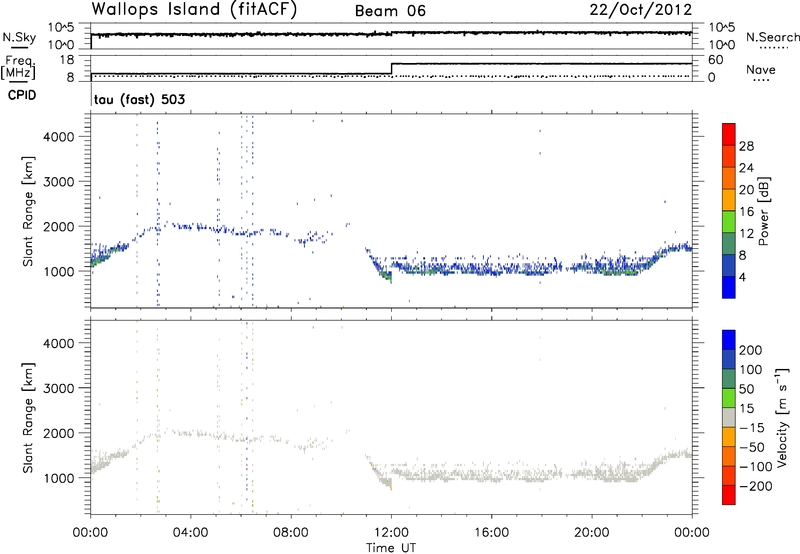Pick the velocity segment between -50 and -15
Viewport: 800px width, 554px height.
(729, 437)
